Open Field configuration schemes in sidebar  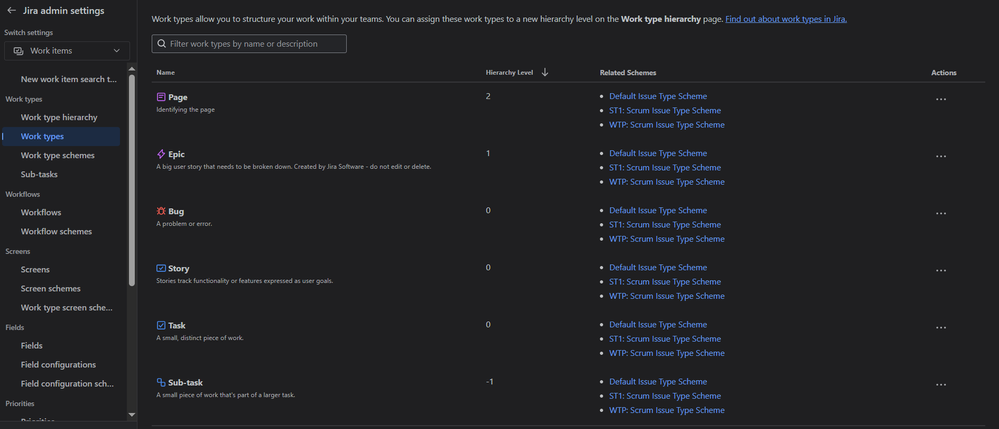[67, 384]
